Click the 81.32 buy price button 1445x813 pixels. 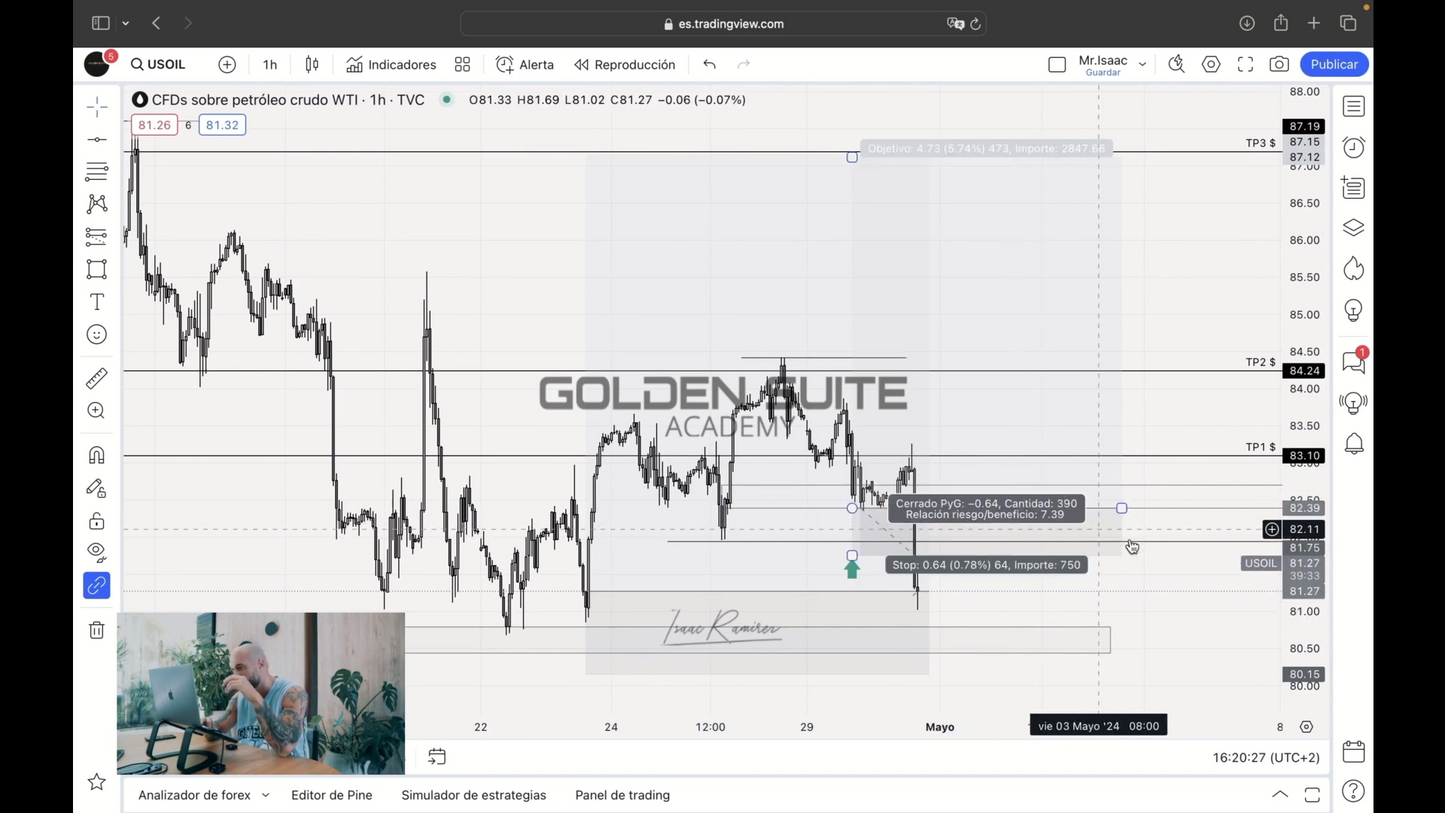222,125
